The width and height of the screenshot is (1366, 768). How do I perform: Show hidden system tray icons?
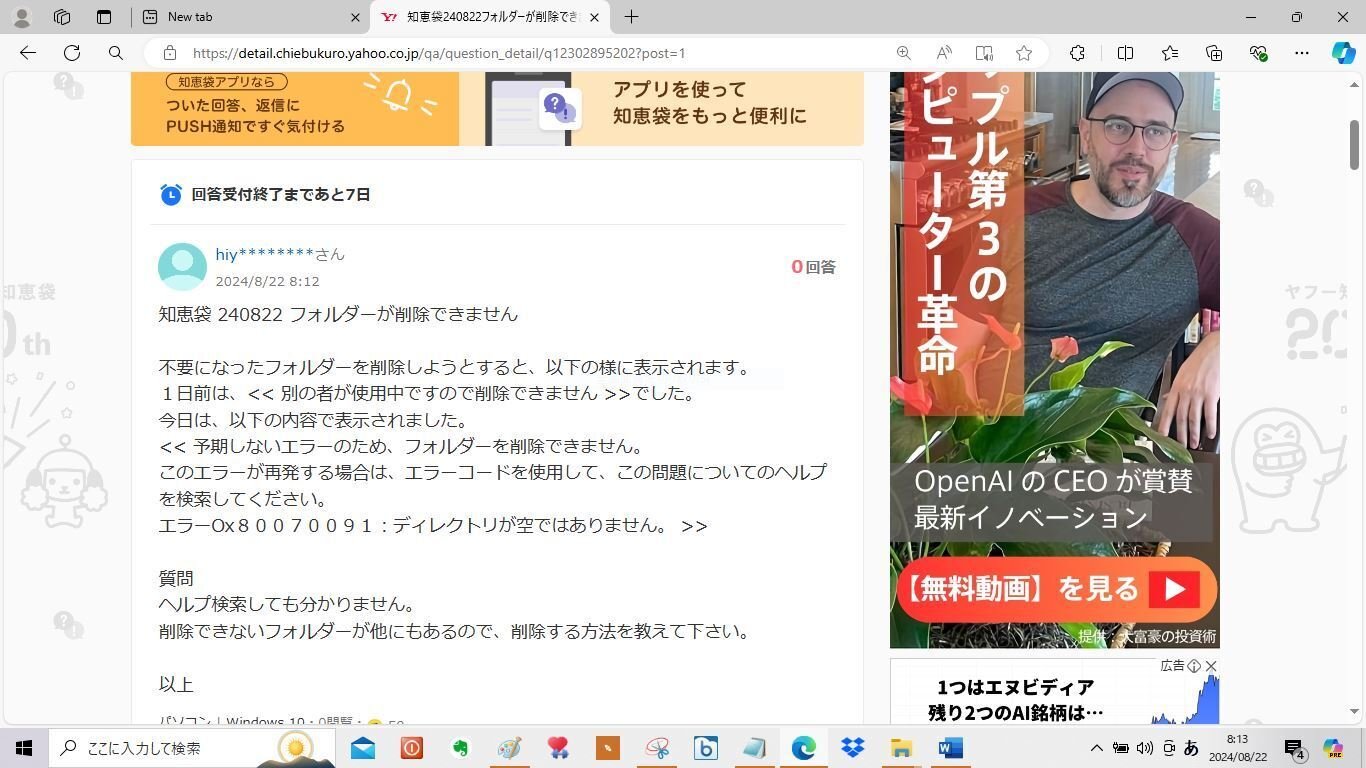tap(1096, 748)
